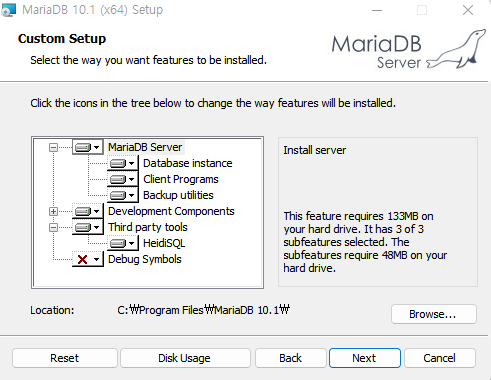Viewport: 491px width, 380px height.
Task: Open Database instance feature drive icon dropdown
Action: click(x=122, y=163)
